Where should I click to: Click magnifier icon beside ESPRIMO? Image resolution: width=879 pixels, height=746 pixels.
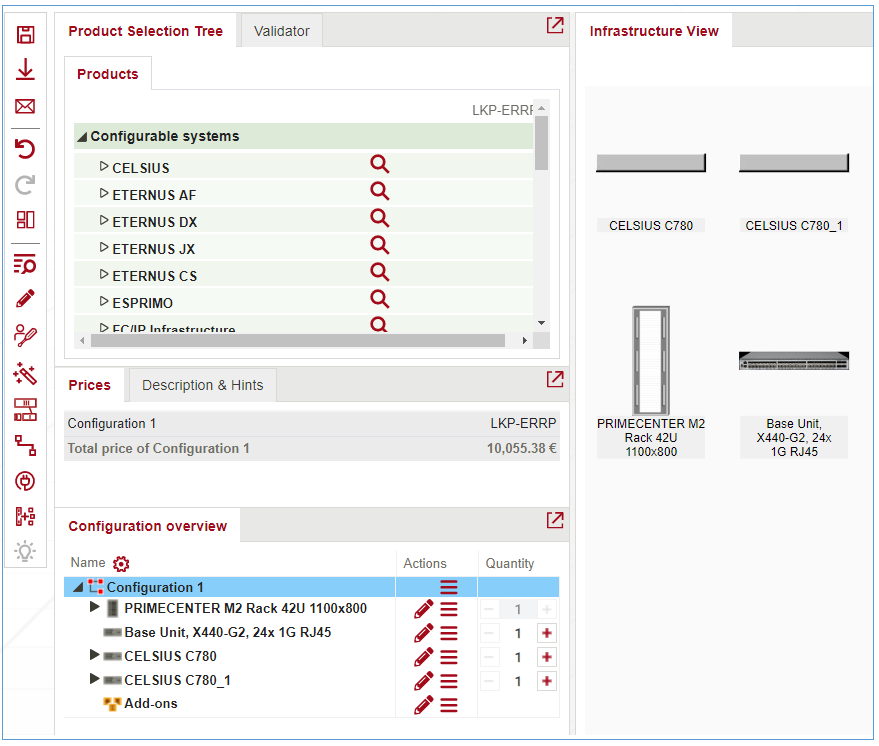pos(380,299)
